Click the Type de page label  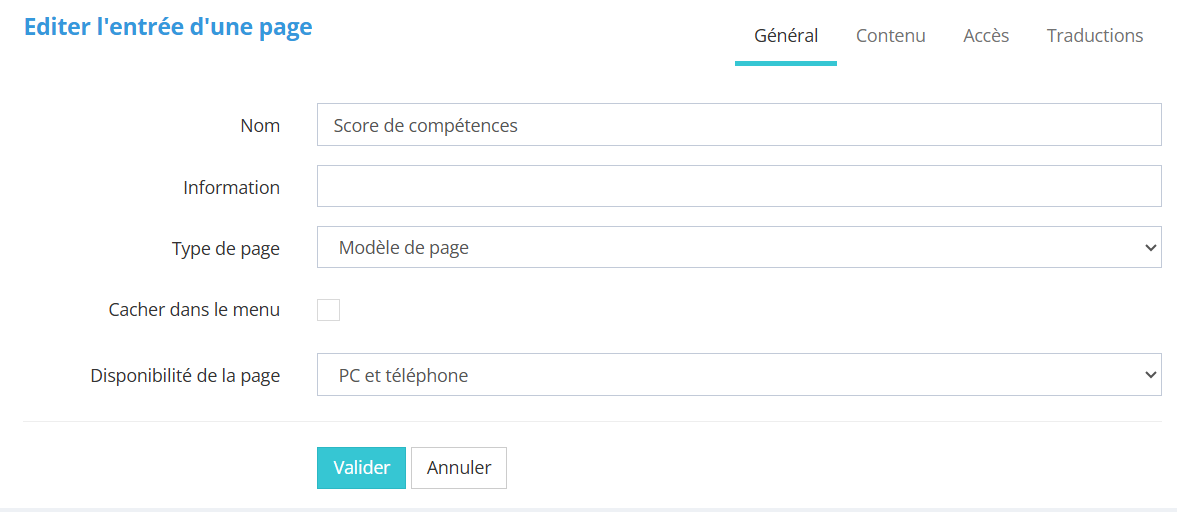pyautogui.click(x=225, y=249)
